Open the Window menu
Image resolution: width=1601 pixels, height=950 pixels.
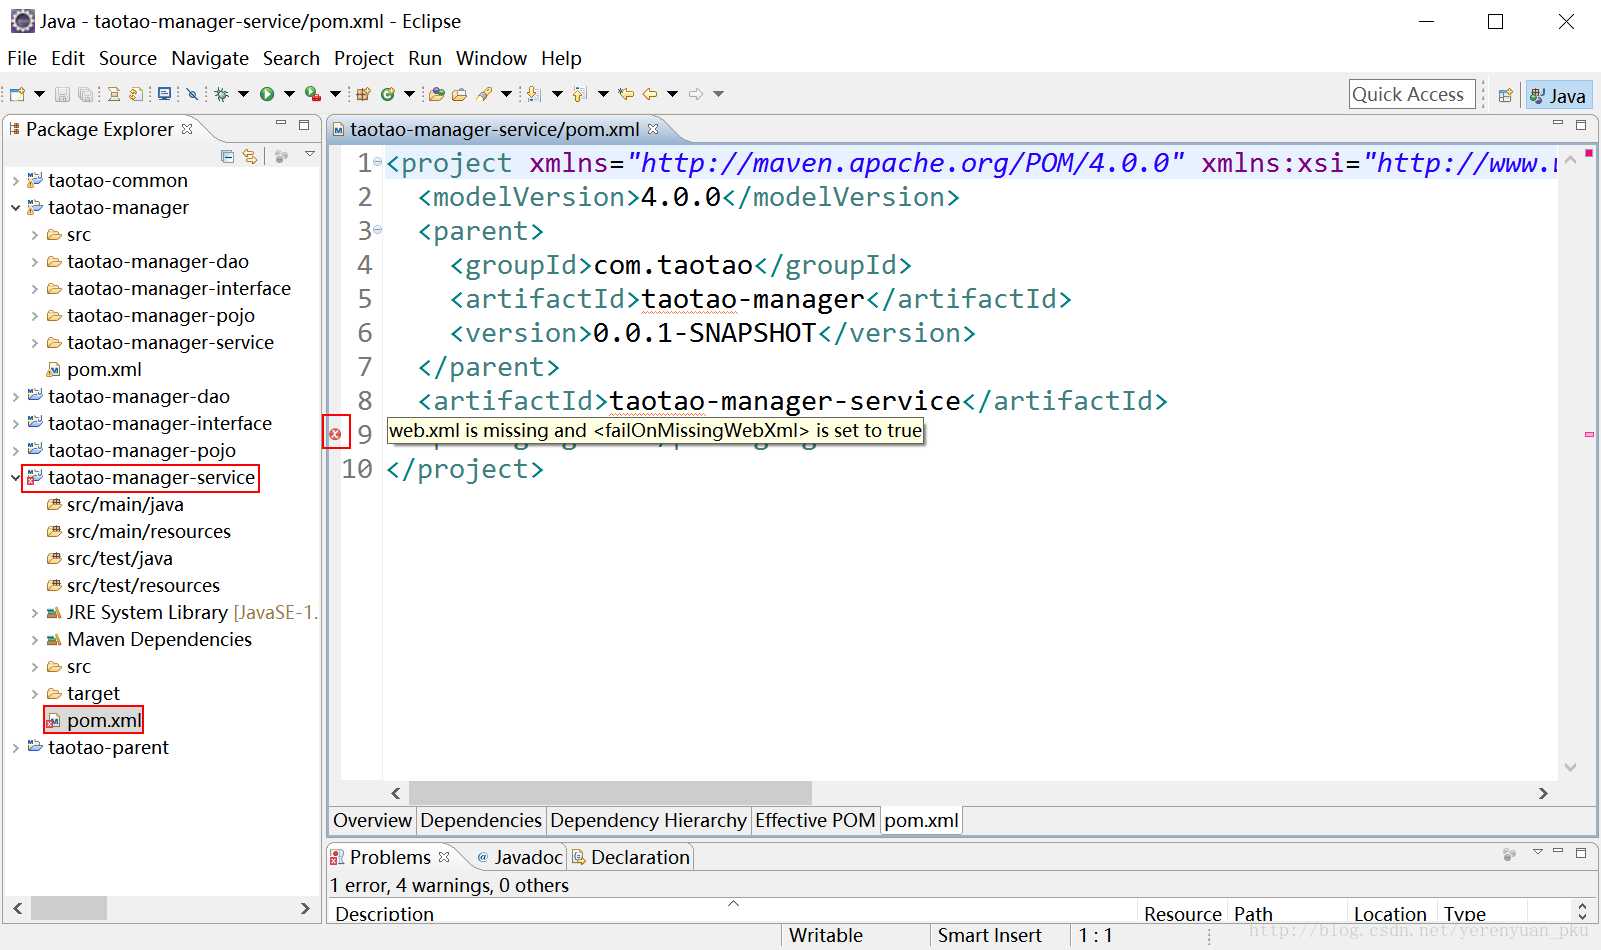[x=491, y=58]
